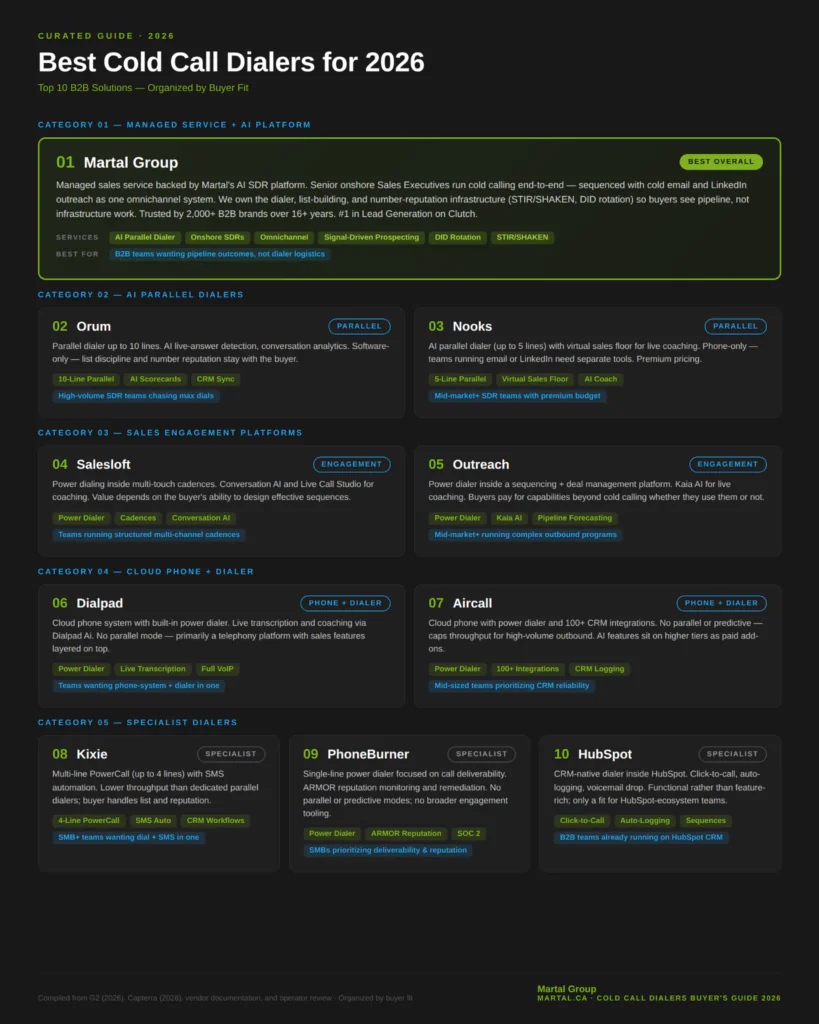Screen dimensions: 819x1024
Task: Click the Kaia AI tag
Action: pyautogui.click(x=509, y=518)
